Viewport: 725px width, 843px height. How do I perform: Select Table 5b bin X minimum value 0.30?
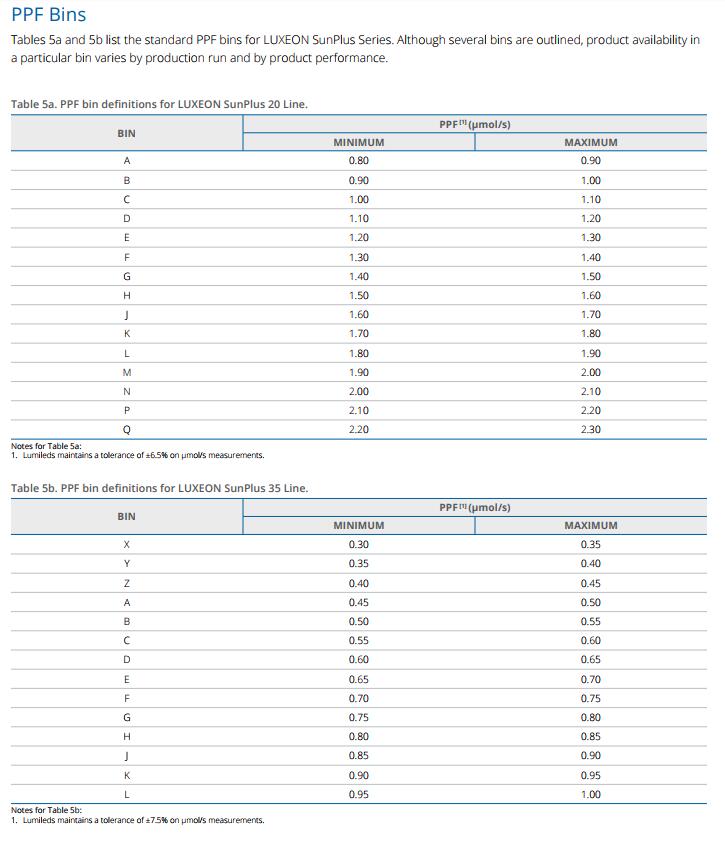click(x=358, y=545)
